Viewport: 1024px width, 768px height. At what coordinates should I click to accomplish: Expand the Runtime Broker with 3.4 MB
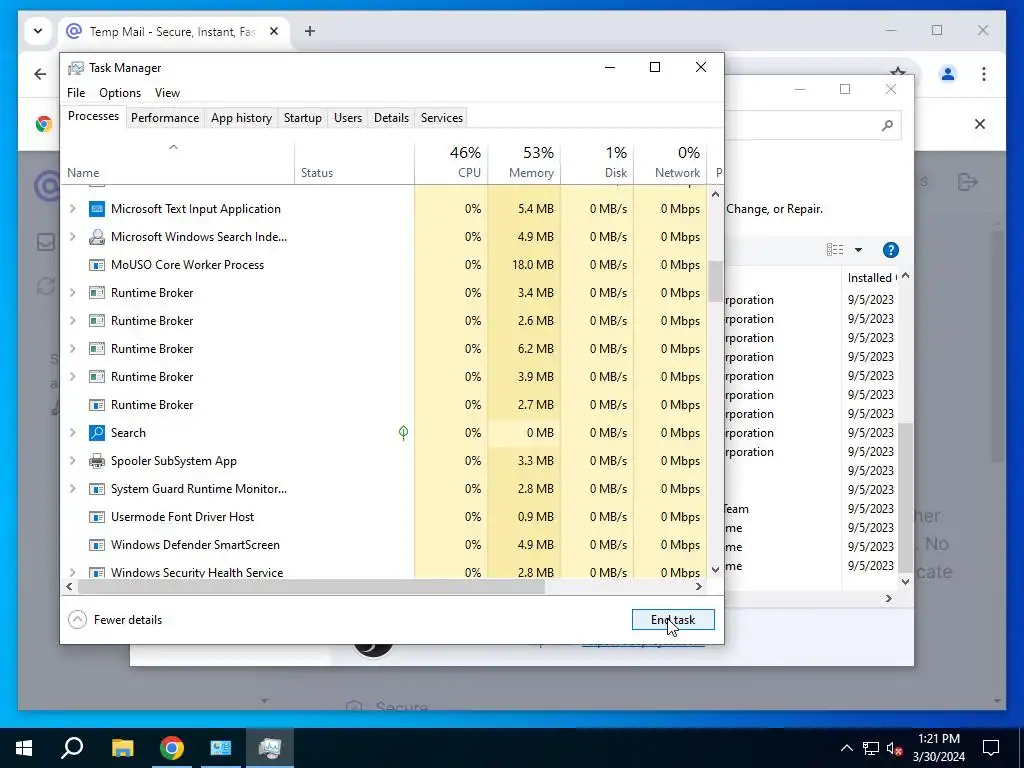click(72, 293)
